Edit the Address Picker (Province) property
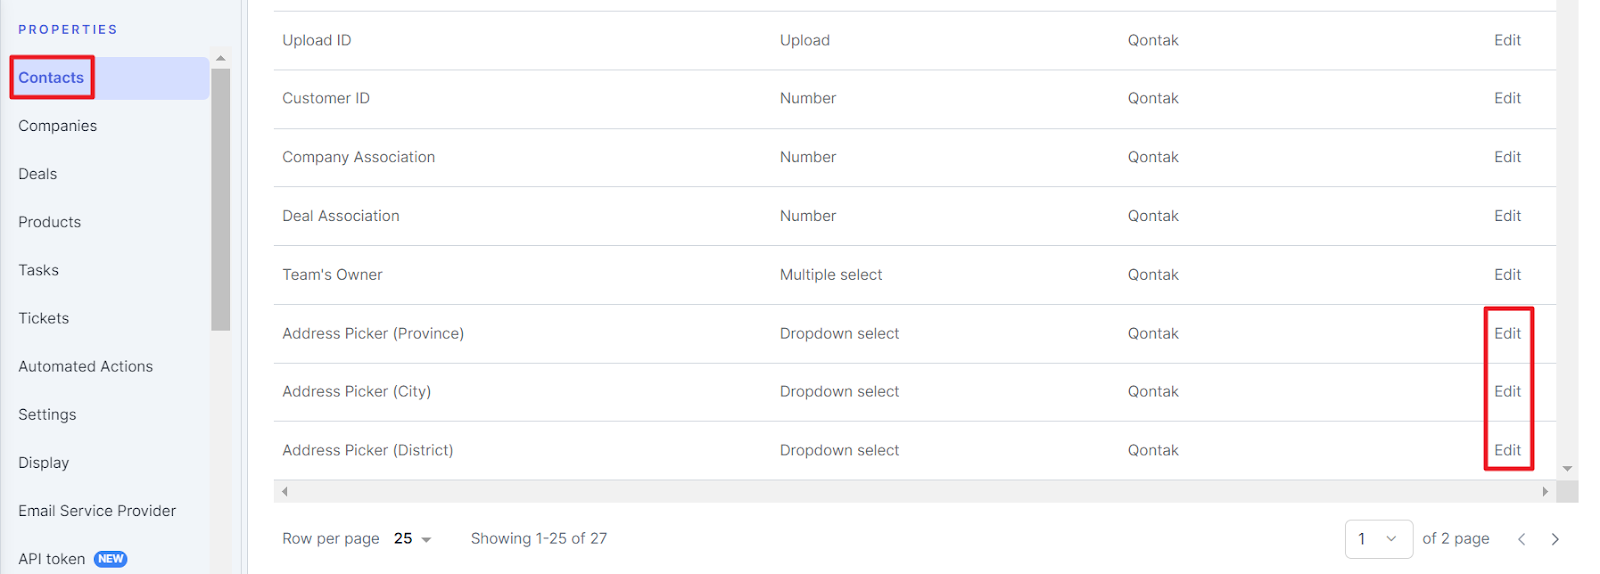This screenshot has height=574, width=1600. coord(1507,334)
